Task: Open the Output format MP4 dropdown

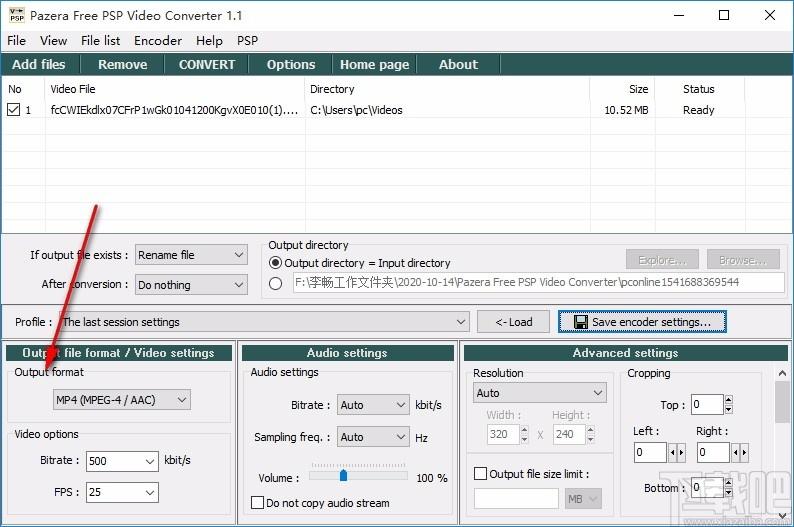Action: (122, 400)
